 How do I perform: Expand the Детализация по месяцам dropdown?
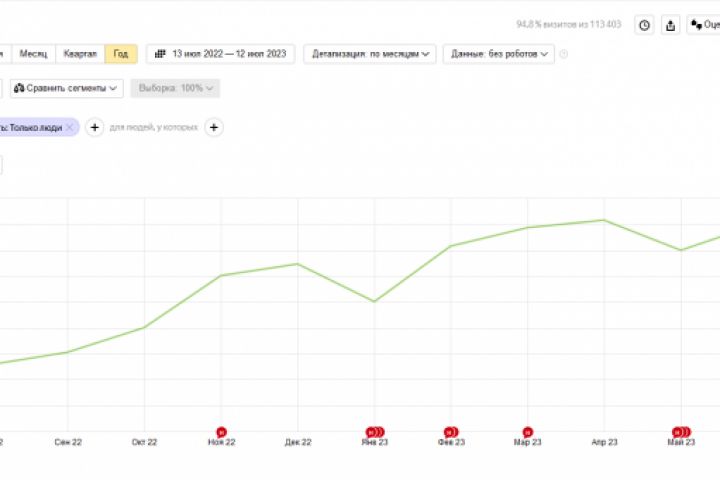click(x=370, y=54)
